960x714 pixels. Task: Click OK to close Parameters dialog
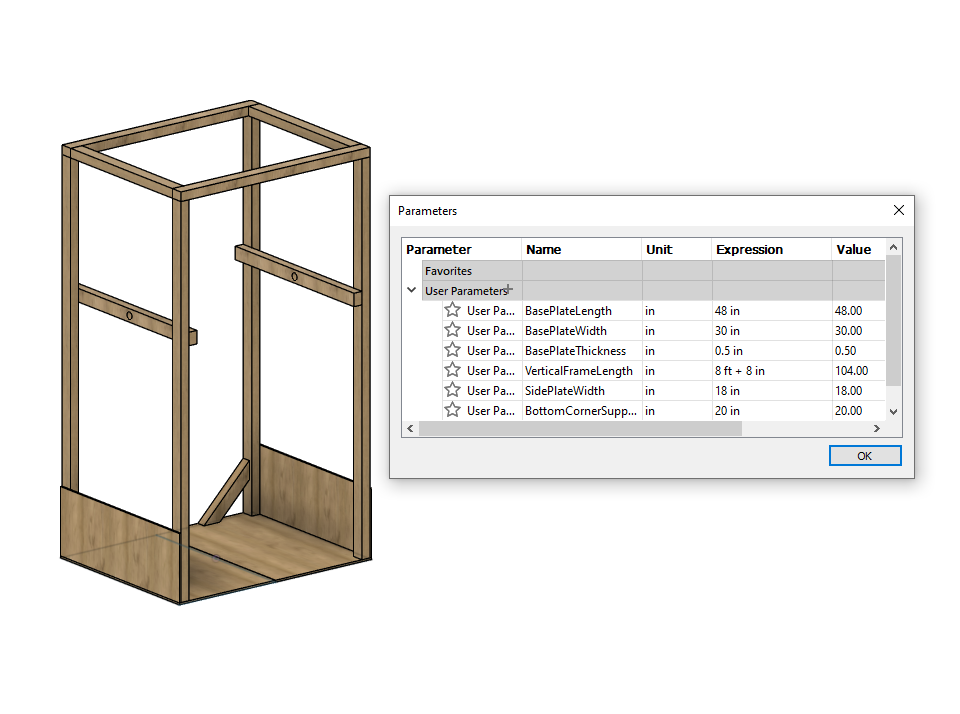864,456
